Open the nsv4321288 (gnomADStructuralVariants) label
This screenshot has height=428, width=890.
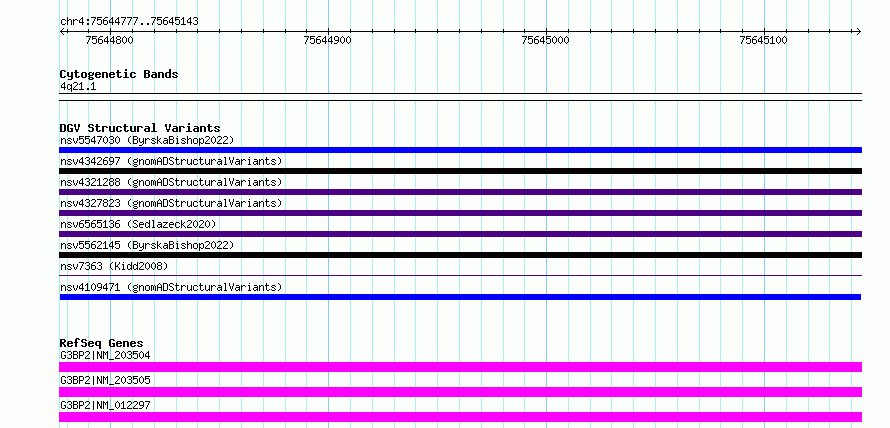tap(171, 182)
